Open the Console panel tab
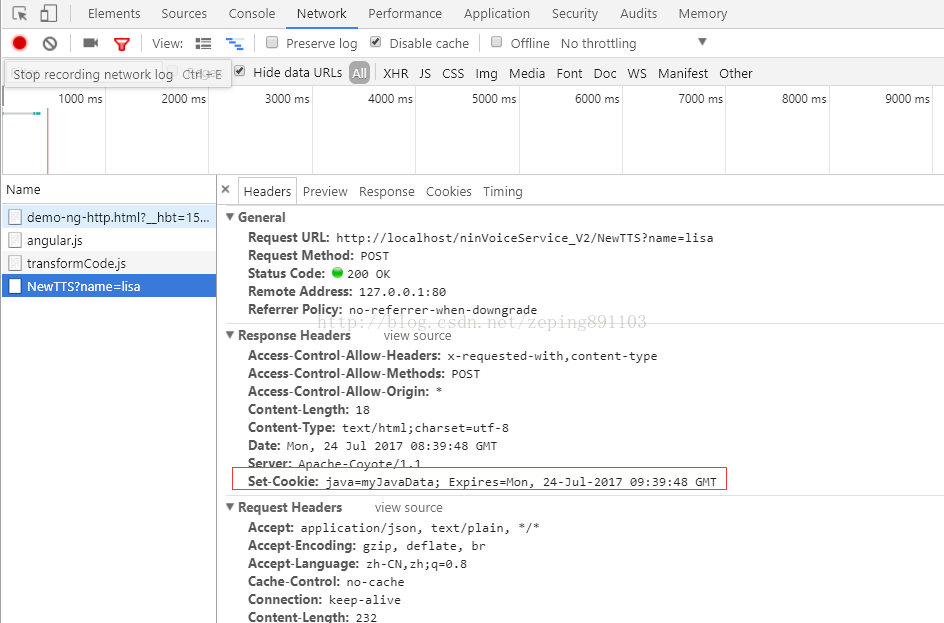Image resolution: width=944 pixels, height=623 pixels. [252, 13]
